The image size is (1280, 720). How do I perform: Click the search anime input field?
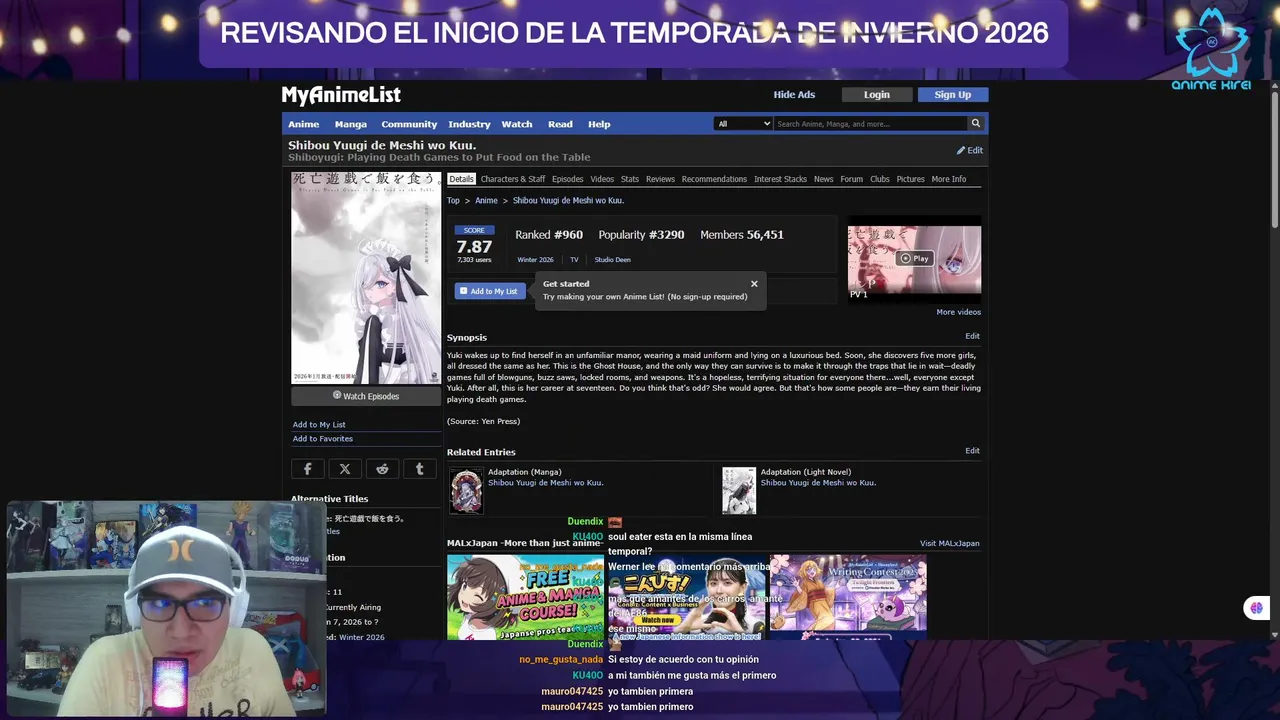pyautogui.click(x=870, y=123)
